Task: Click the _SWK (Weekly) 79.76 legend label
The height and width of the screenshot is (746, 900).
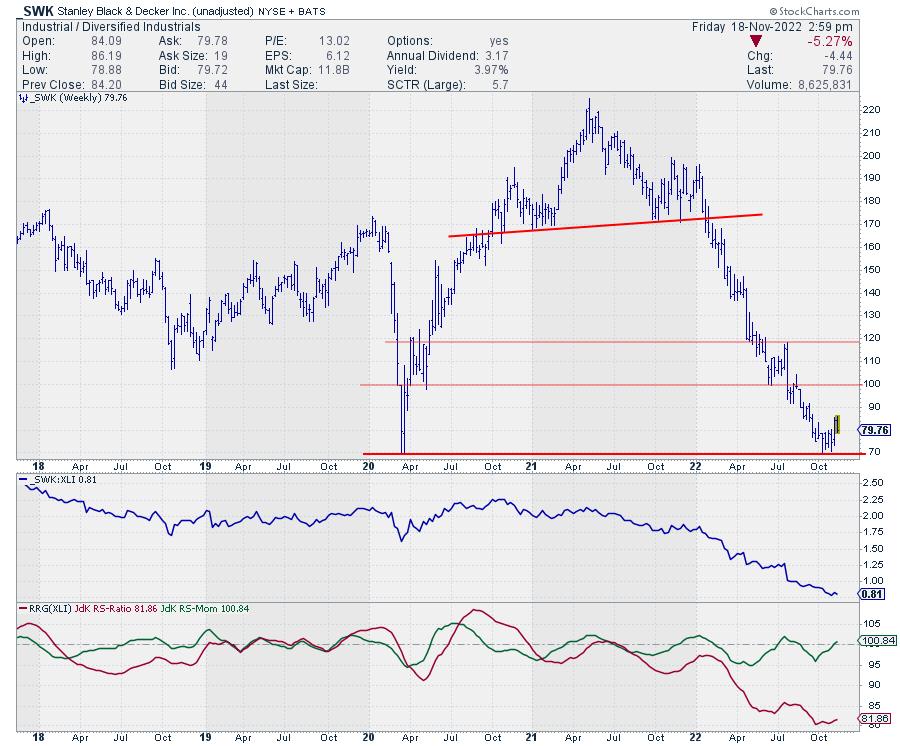Action: tap(70, 99)
